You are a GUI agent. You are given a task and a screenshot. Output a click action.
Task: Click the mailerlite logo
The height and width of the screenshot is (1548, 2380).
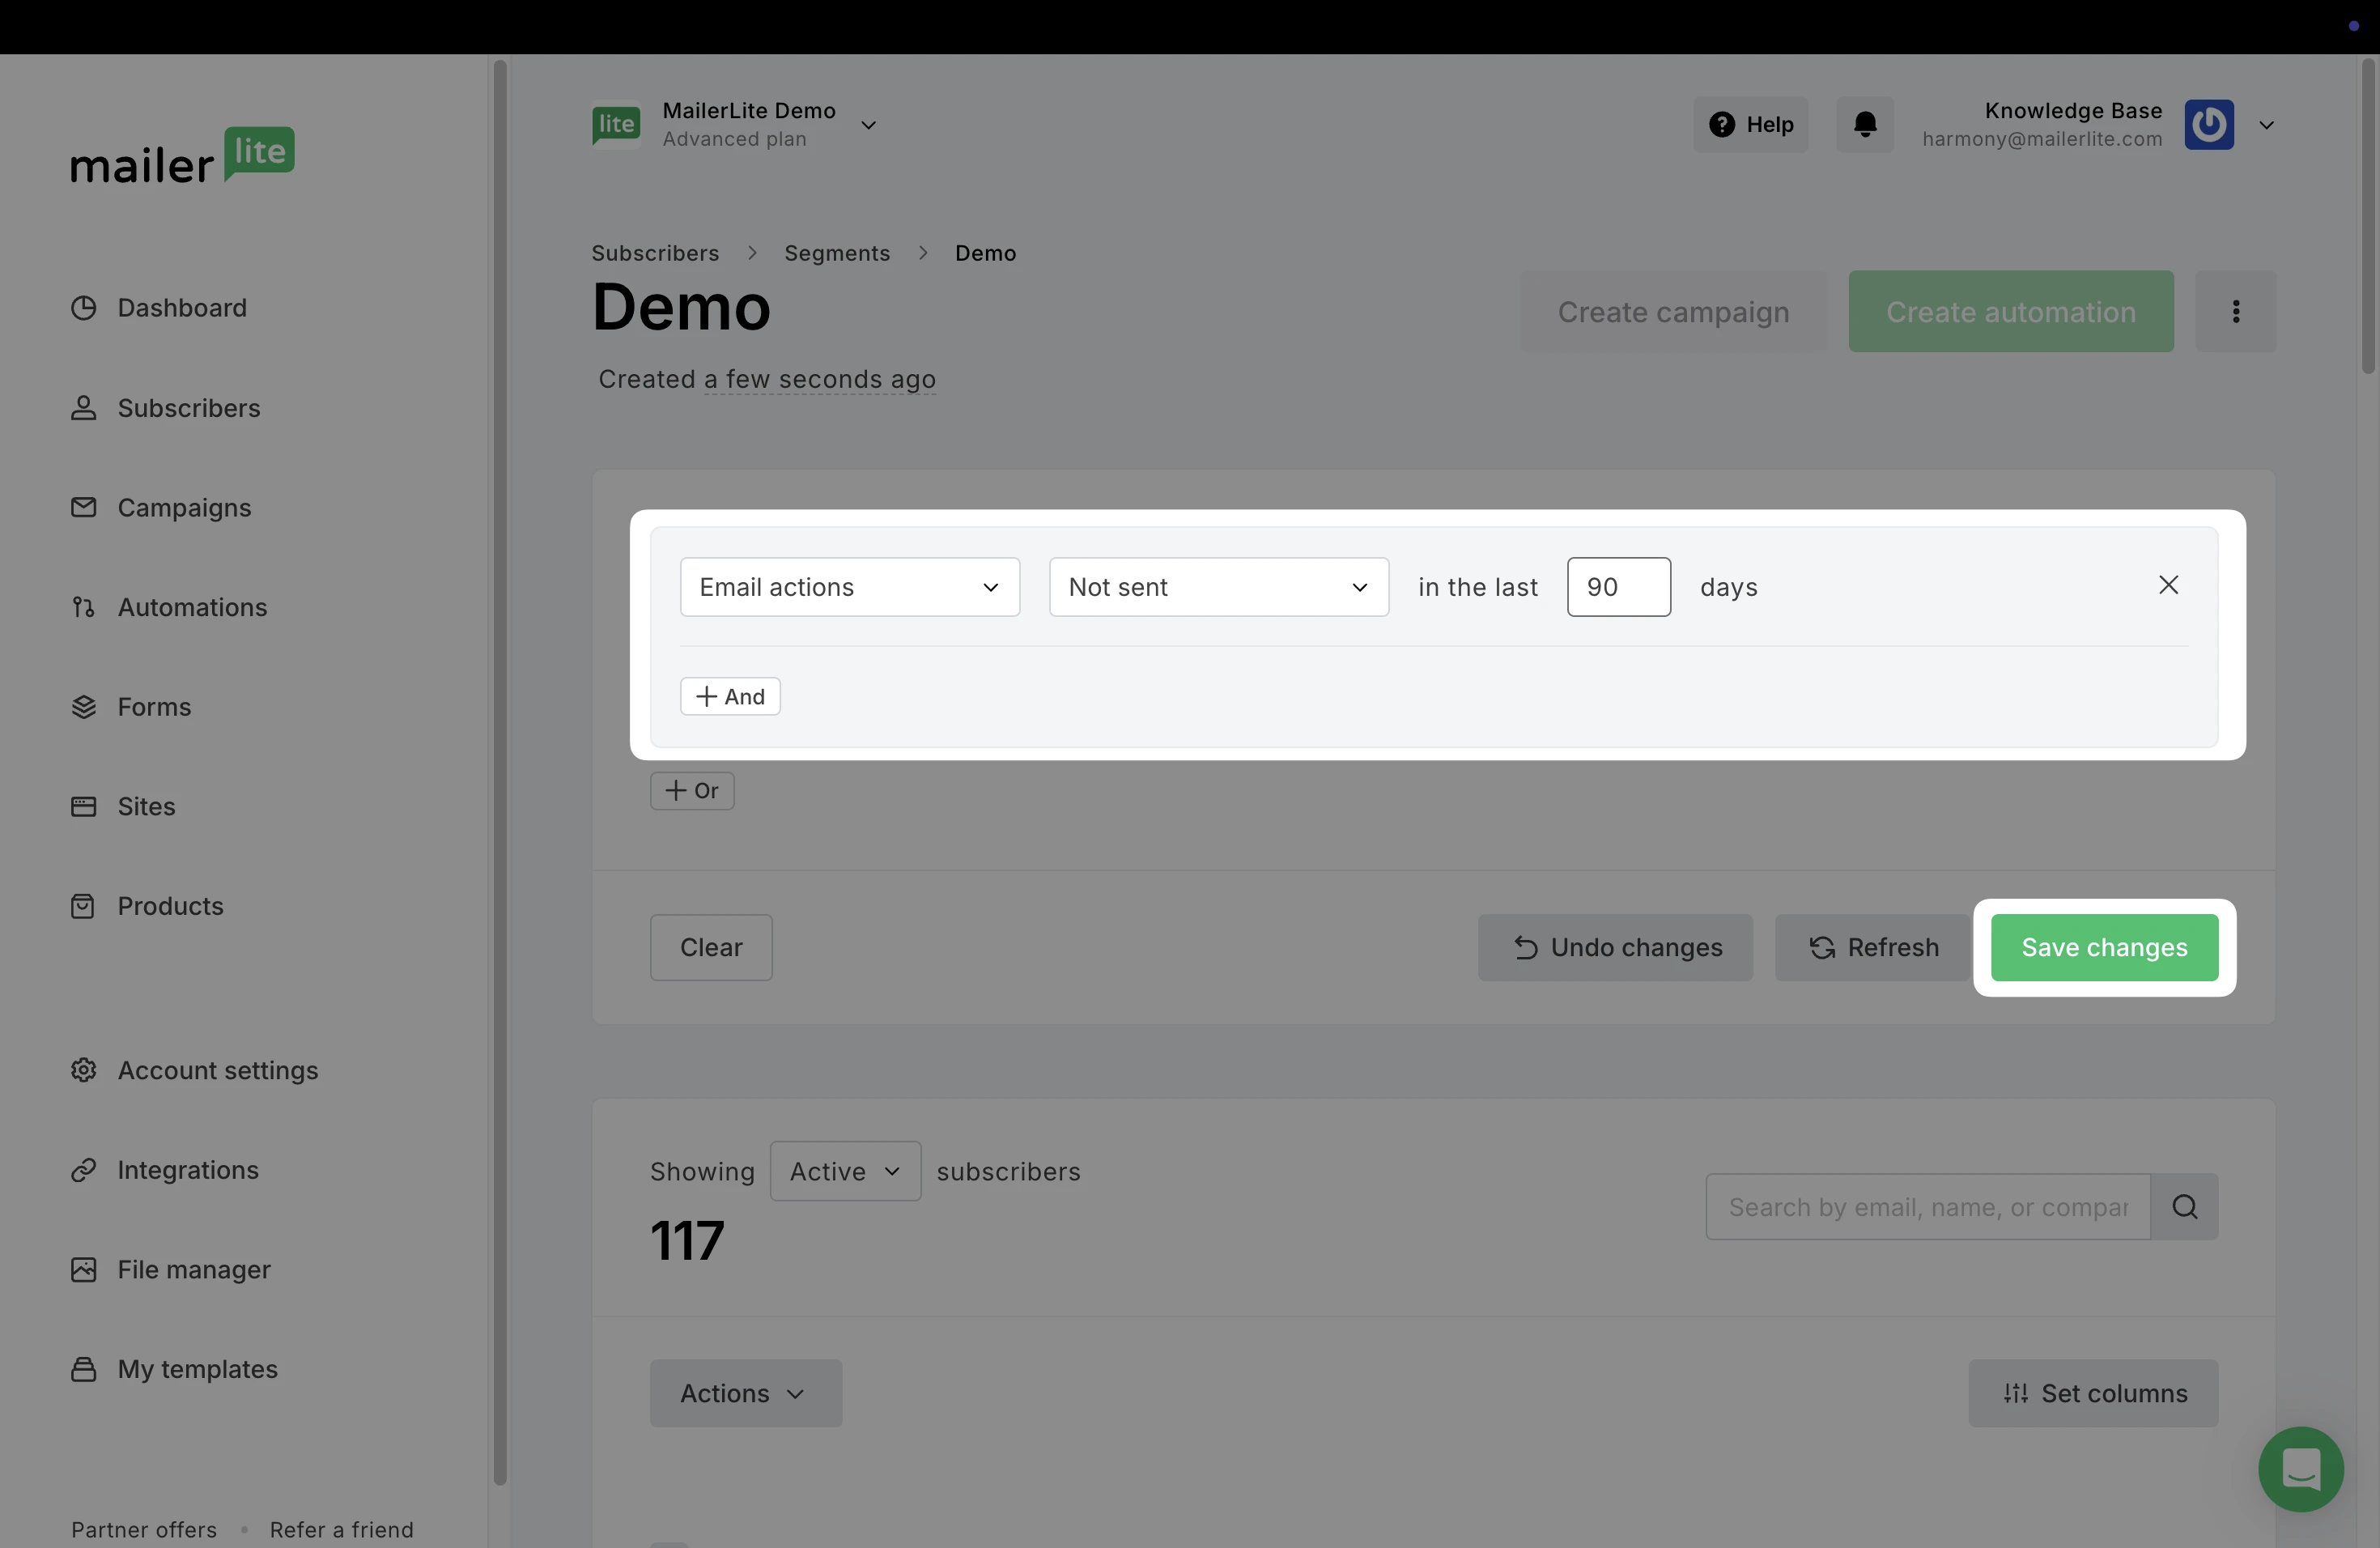182,156
